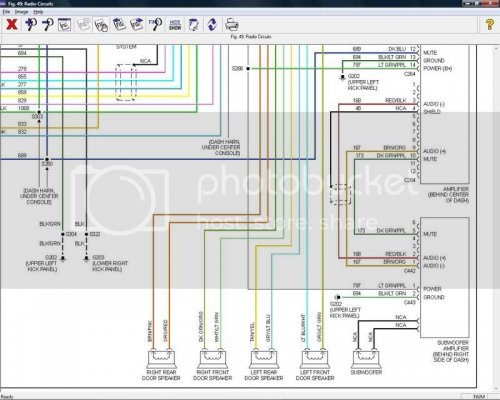500x400 pixels.
Task: Open the File menu
Action: [x=6, y=12]
